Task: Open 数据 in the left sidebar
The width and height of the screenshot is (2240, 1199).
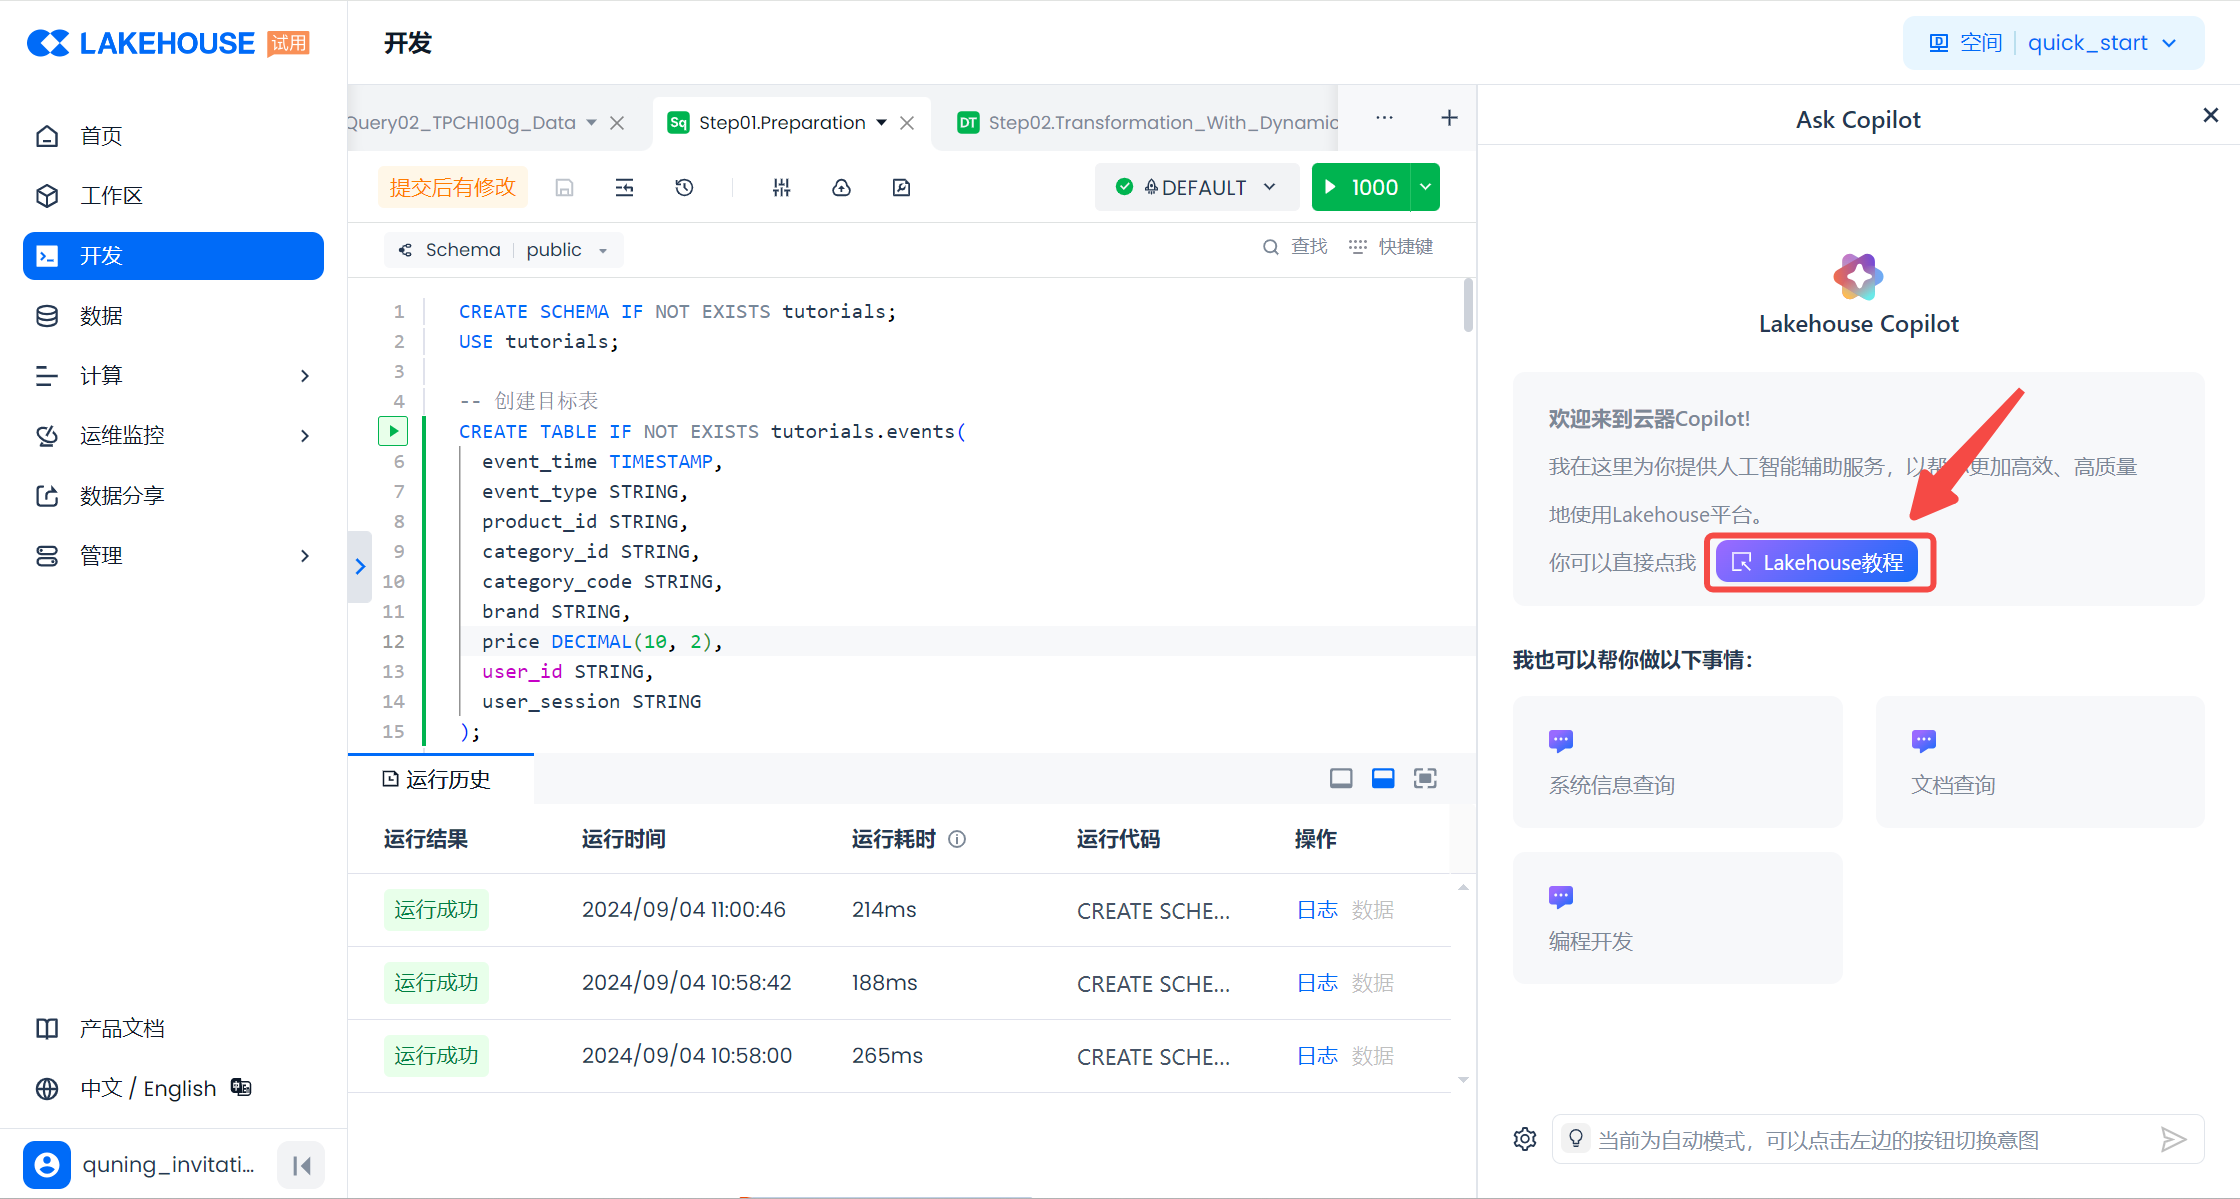Action: click(101, 316)
